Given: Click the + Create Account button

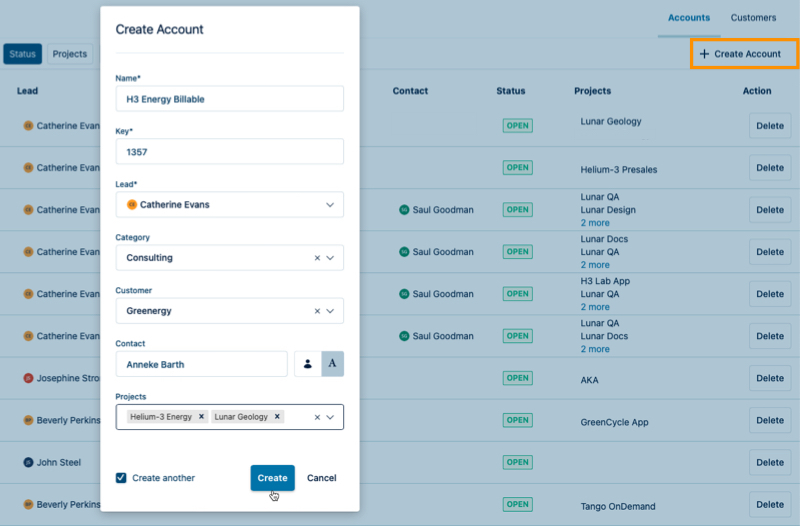Looking at the screenshot, I should 744,54.
